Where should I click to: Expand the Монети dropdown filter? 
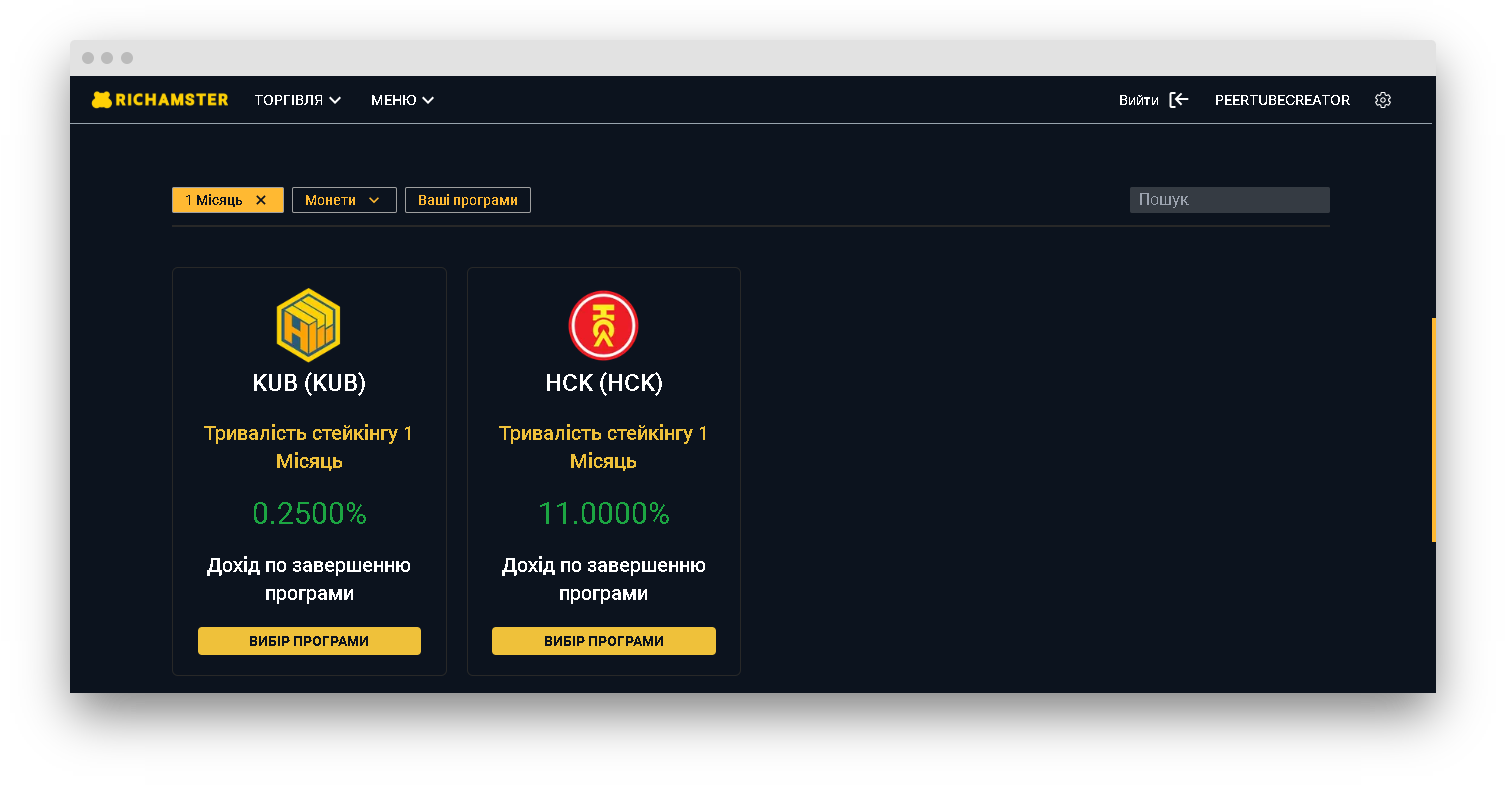pos(344,200)
